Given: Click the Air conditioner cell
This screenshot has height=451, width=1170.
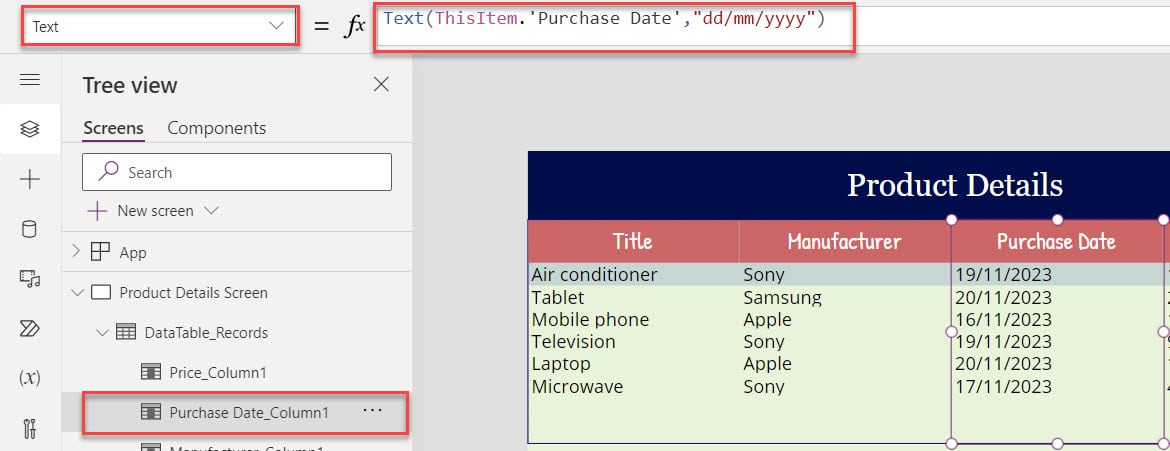Looking at the screenshot, I should [594, 275].
